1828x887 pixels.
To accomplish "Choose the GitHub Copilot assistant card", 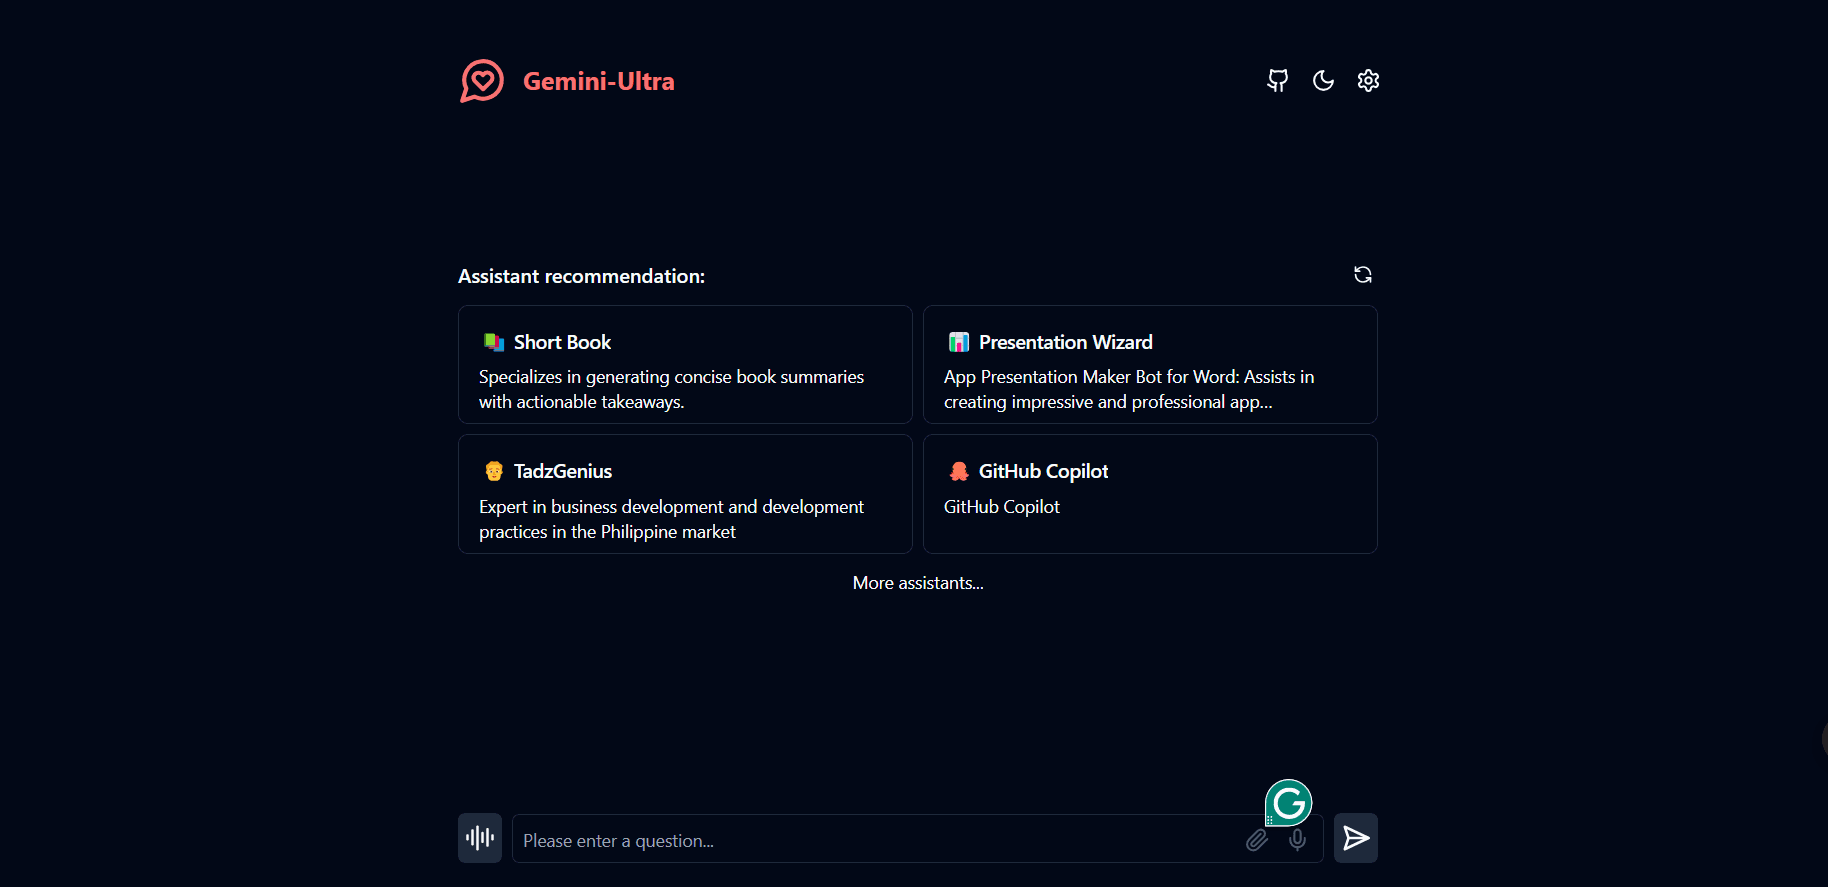I will click(x=1150, y=494).
